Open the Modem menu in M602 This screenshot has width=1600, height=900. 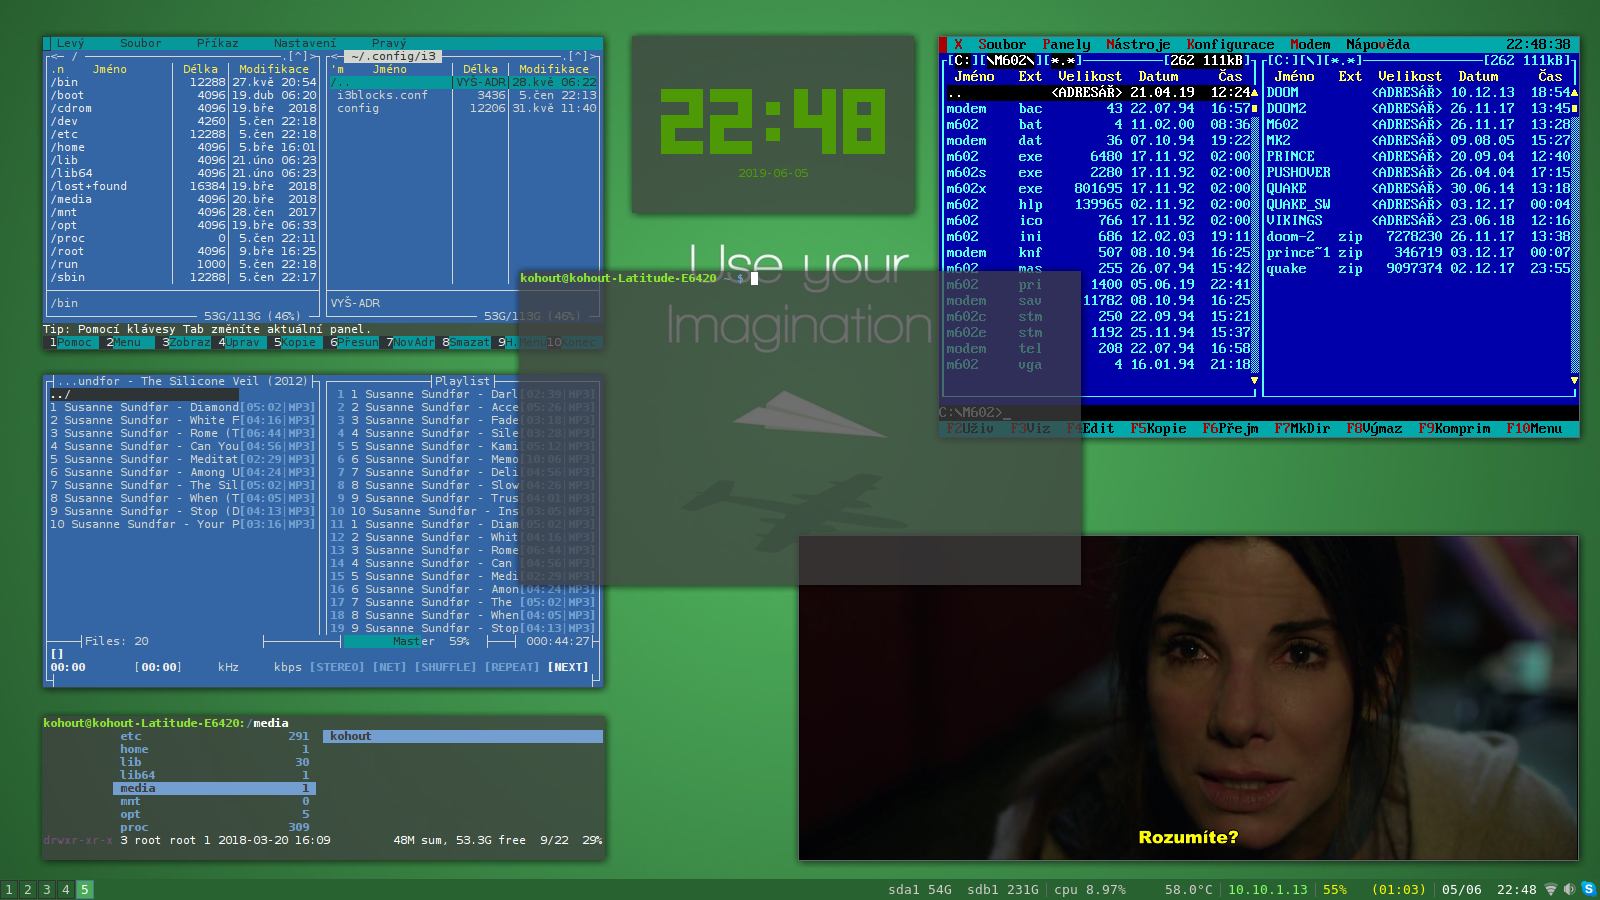[1310, 44]
